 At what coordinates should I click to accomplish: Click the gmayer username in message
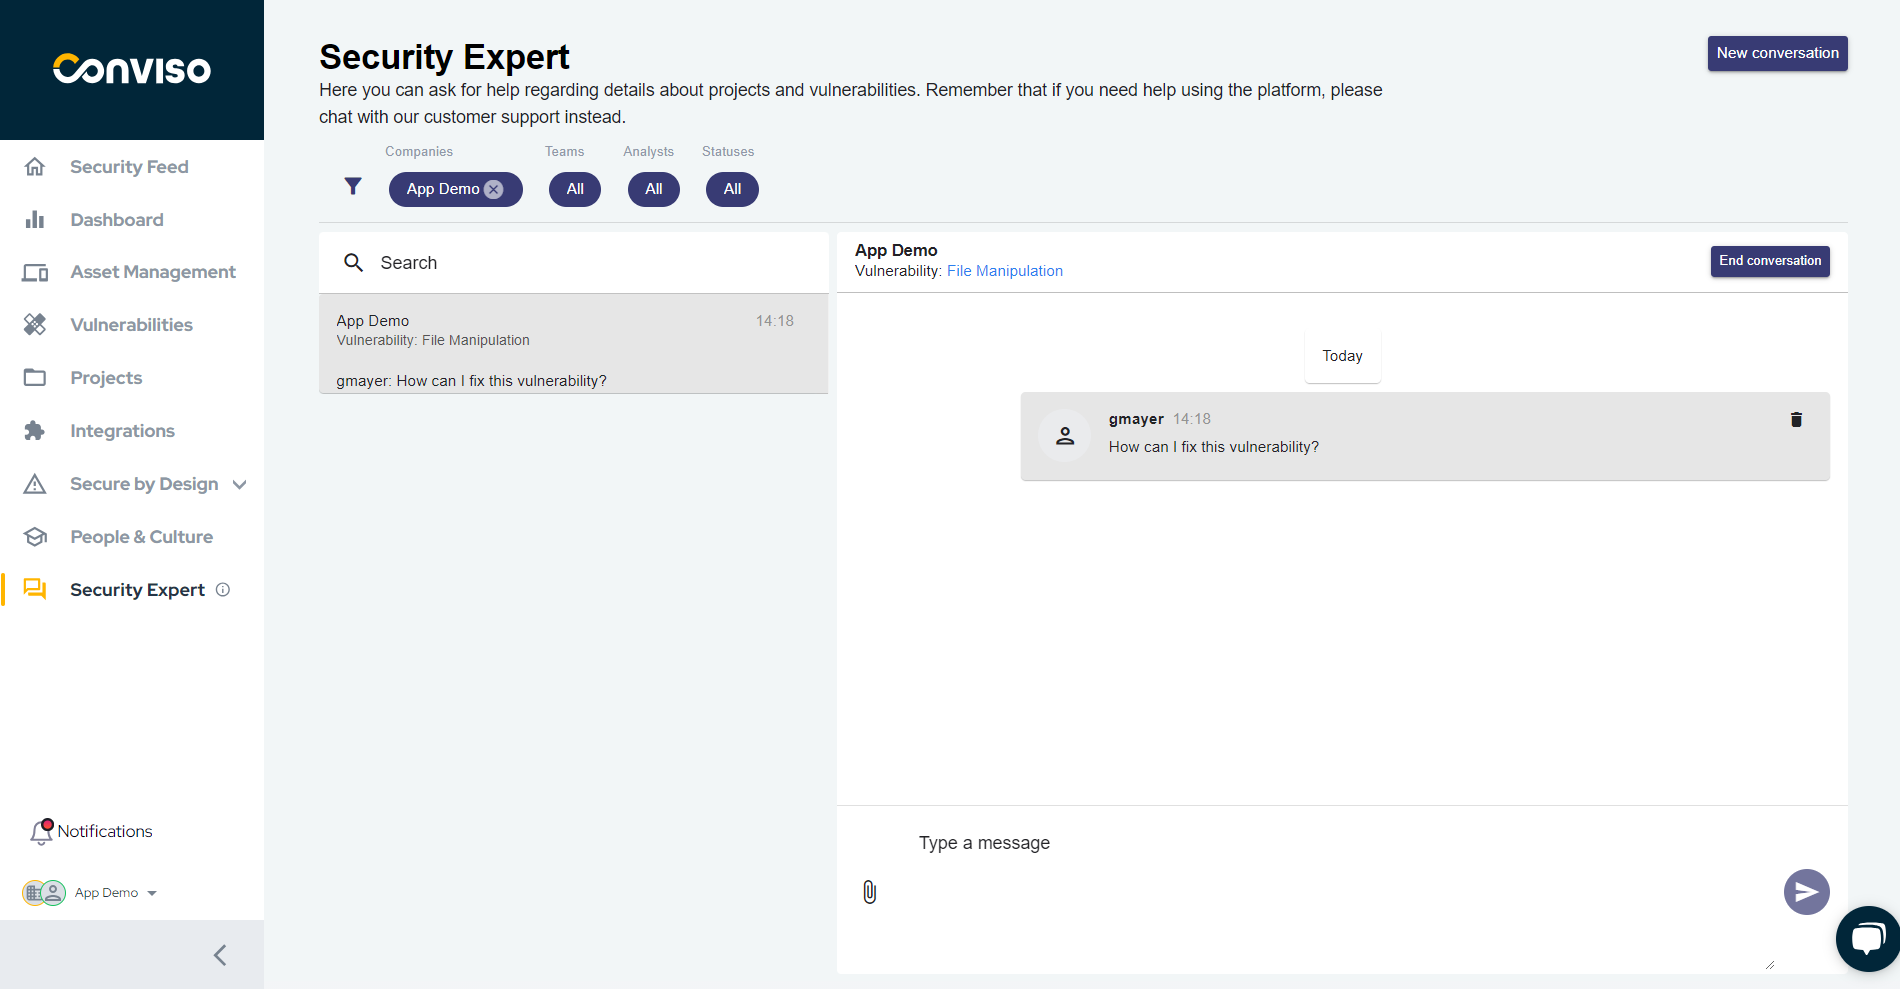1136,419
